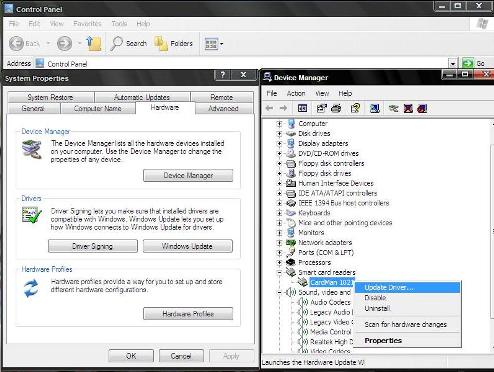The width and height of the screenshot is (494, 372).
Task: Choose Properties from context menu
Action: pyautogui.click(x=407, y=341)
